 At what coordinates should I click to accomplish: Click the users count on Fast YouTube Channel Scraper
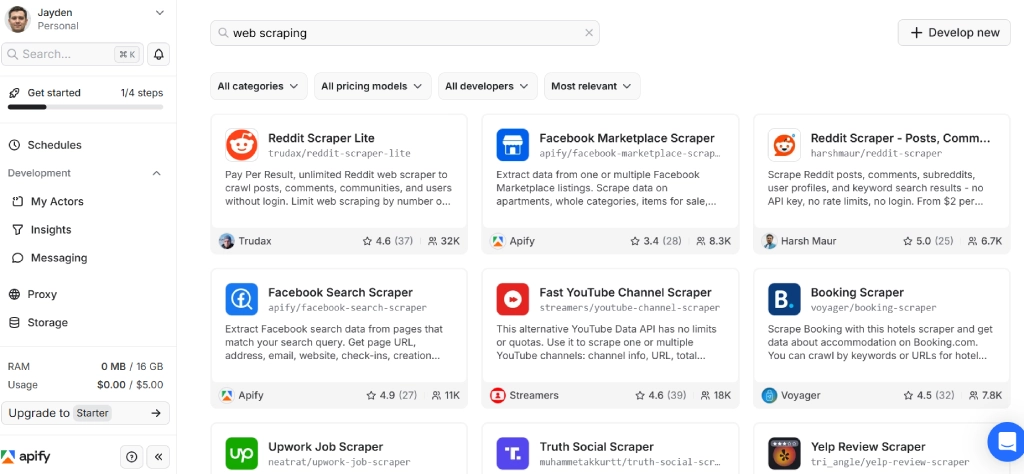(716, 395)
